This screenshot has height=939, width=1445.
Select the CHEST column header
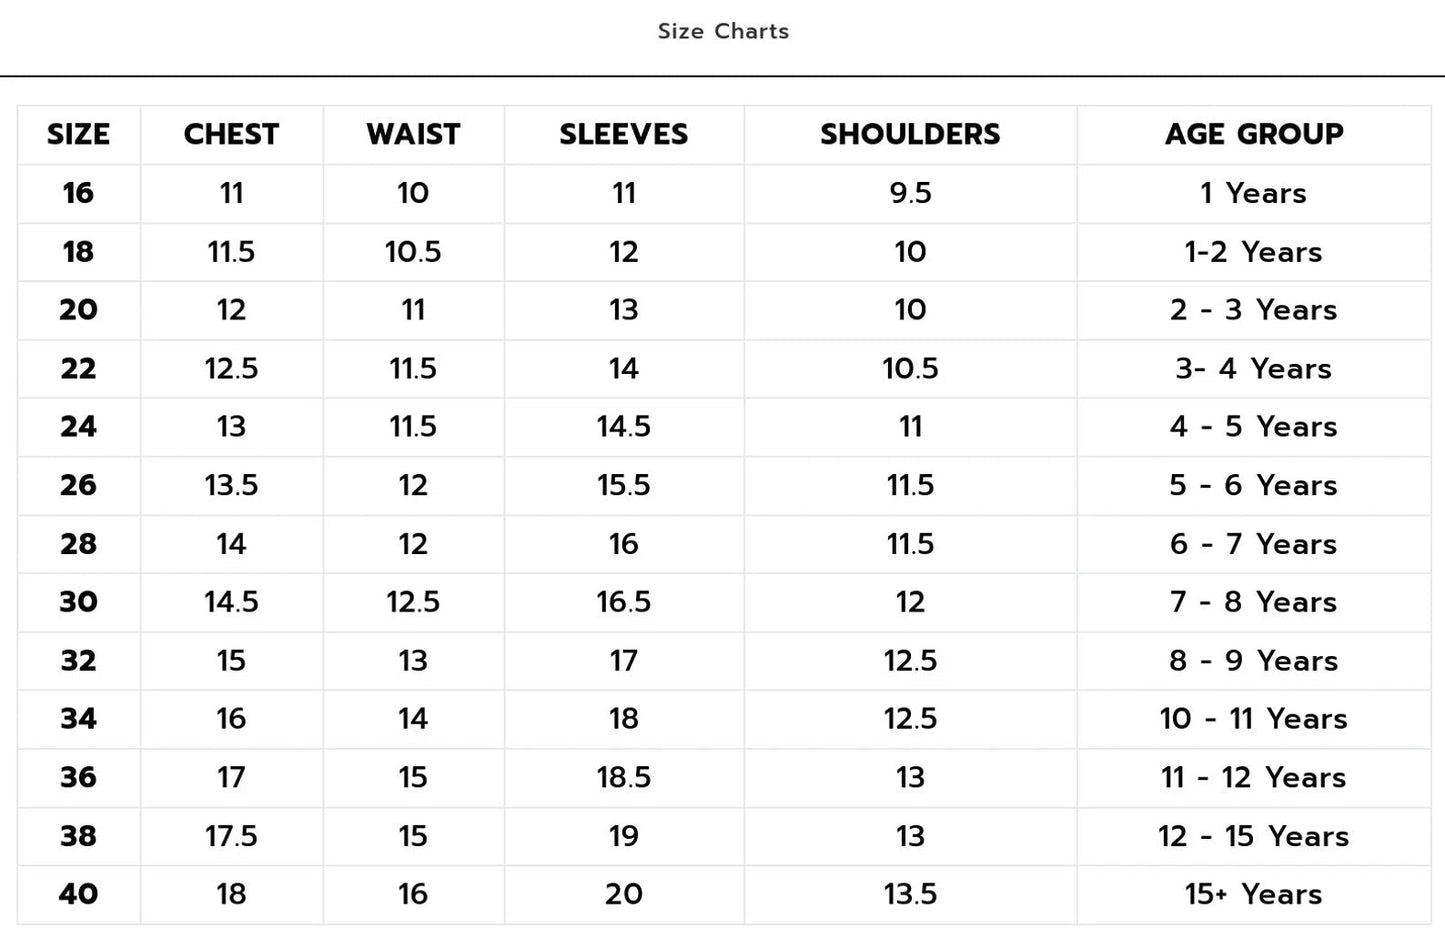pos(231,134)
